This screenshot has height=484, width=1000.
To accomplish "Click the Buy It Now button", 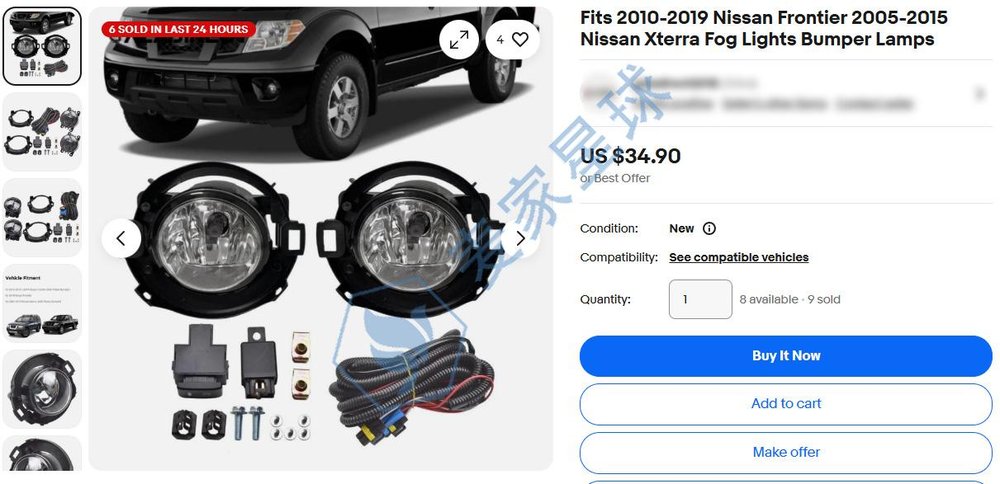I will pos(786,356).
